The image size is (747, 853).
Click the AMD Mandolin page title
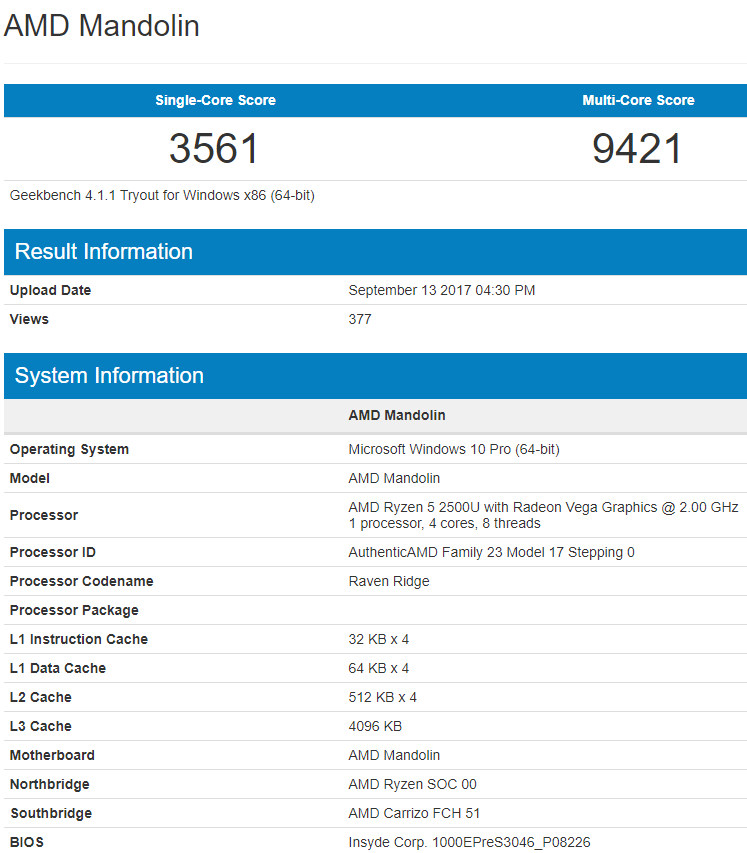point(102,26)
